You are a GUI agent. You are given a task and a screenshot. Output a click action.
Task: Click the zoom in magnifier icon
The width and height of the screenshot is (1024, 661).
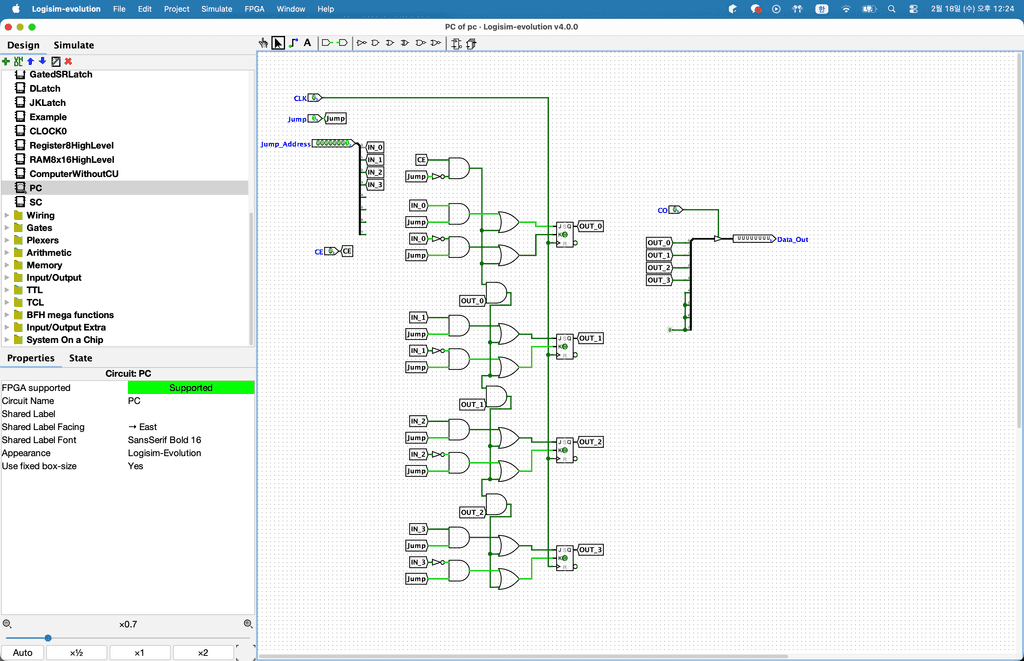(x=248, y=624)
